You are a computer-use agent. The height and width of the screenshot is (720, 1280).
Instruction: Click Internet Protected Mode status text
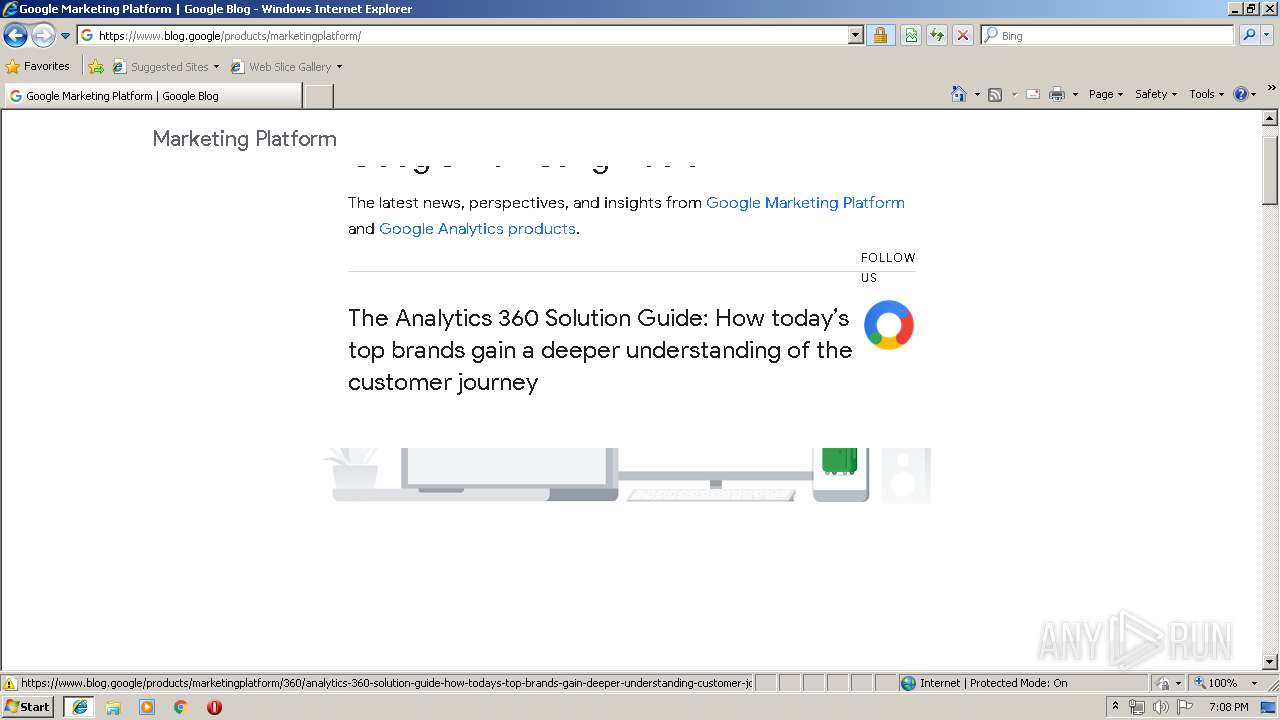click(993, 683)
